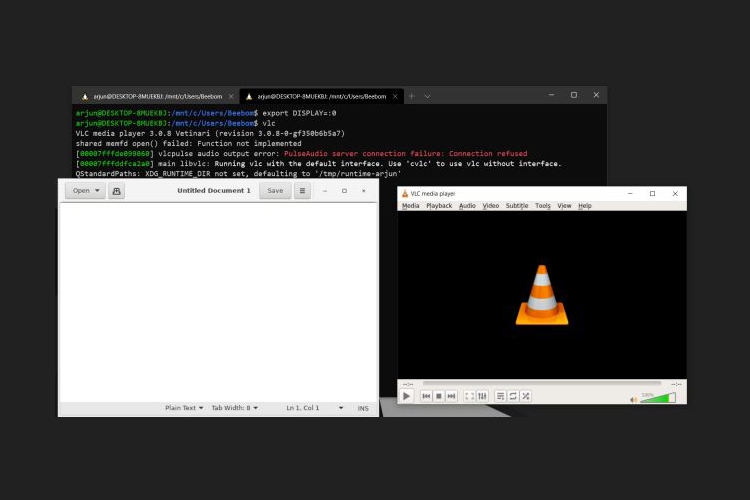
Task: Enable shuffle random playback
Action: [x=526, y=396]
